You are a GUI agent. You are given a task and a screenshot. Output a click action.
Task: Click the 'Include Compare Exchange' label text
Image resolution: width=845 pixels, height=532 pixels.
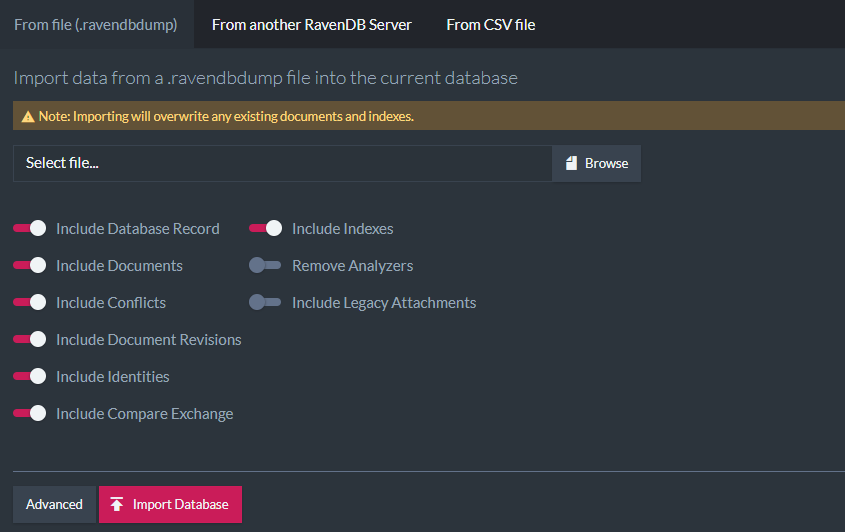coord(144,414)
